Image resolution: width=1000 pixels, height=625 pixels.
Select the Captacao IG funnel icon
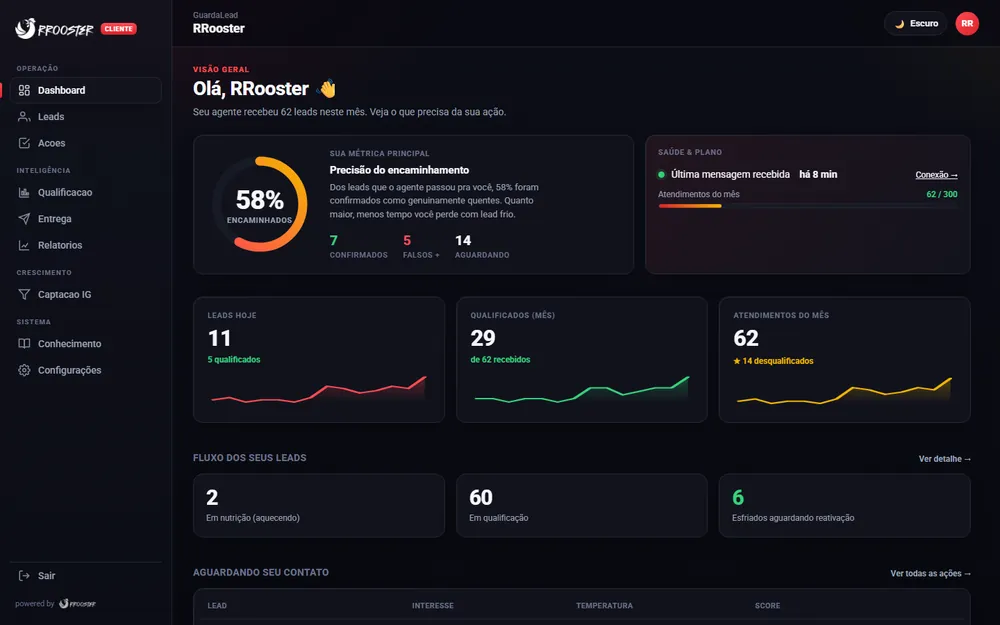coord(24,294)
